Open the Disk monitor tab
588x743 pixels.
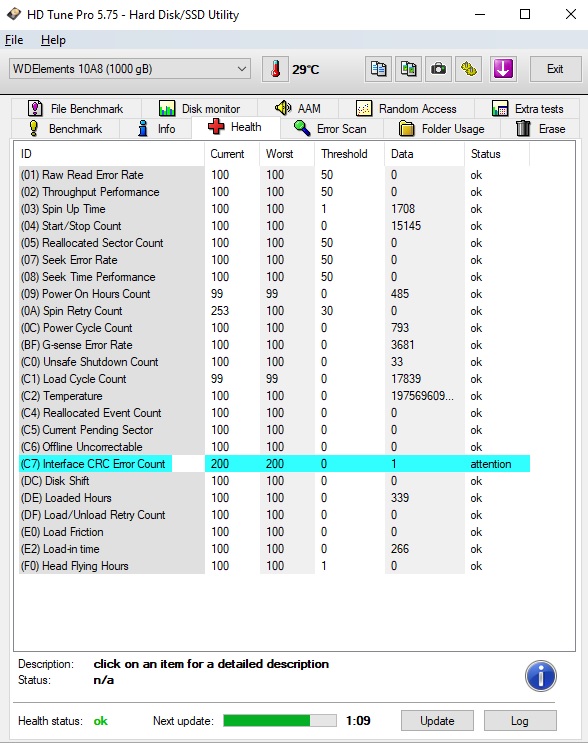click(x=199, y=109)
